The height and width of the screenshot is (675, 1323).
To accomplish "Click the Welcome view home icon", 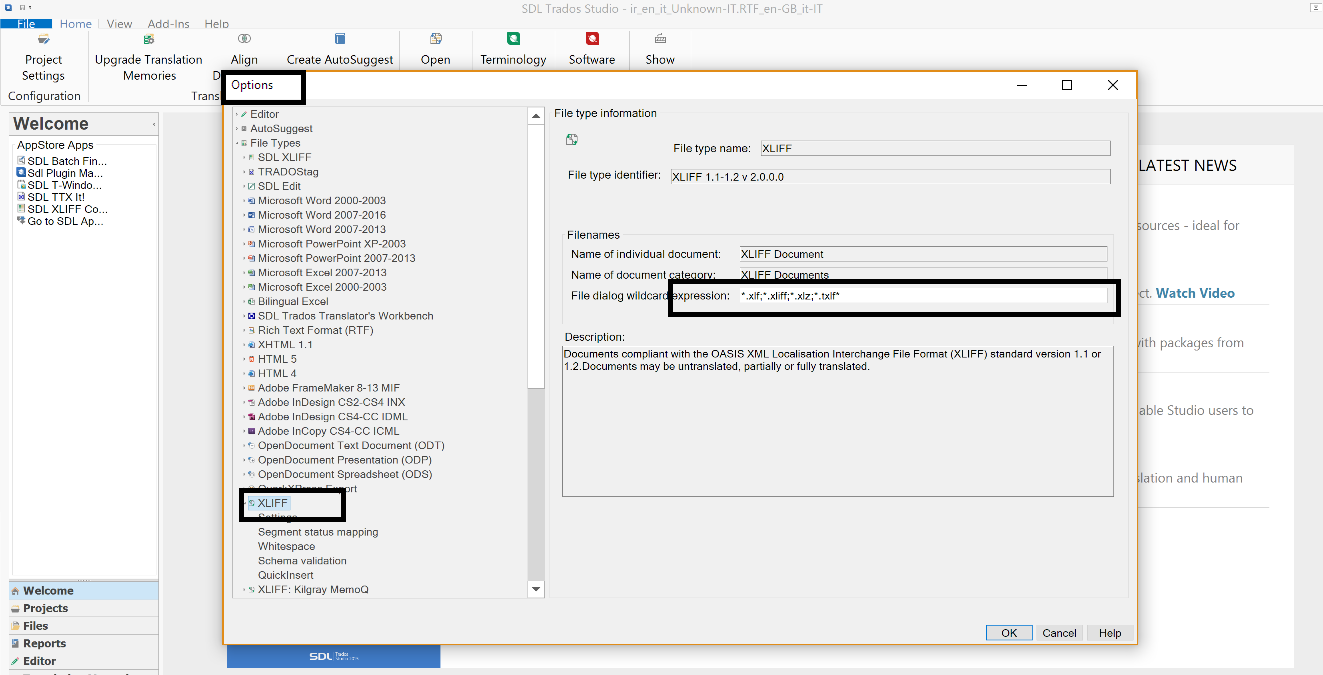I will [x=15, y=591].
